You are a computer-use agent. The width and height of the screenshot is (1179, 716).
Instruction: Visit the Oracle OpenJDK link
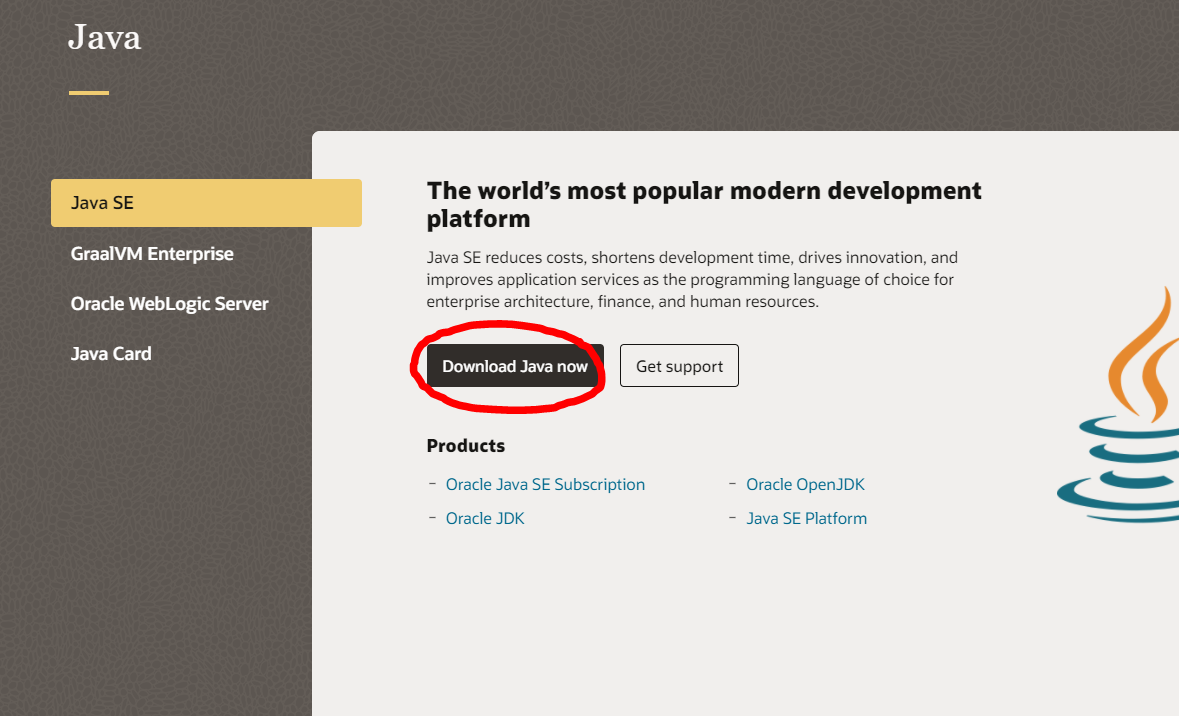tap(805, 484)
